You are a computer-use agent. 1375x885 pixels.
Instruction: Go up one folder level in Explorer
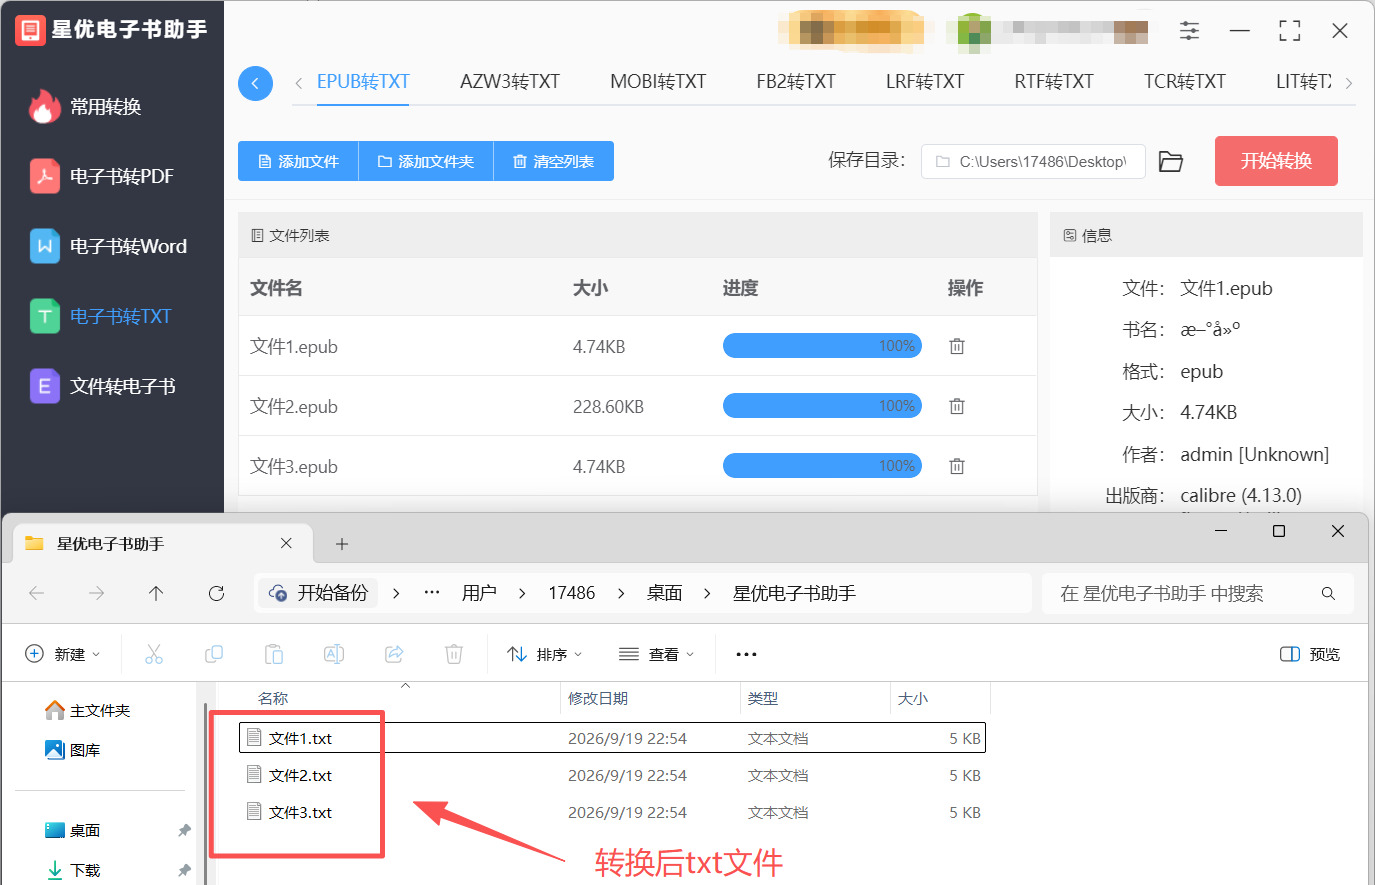pyautogui.click(x=156, y=593)
